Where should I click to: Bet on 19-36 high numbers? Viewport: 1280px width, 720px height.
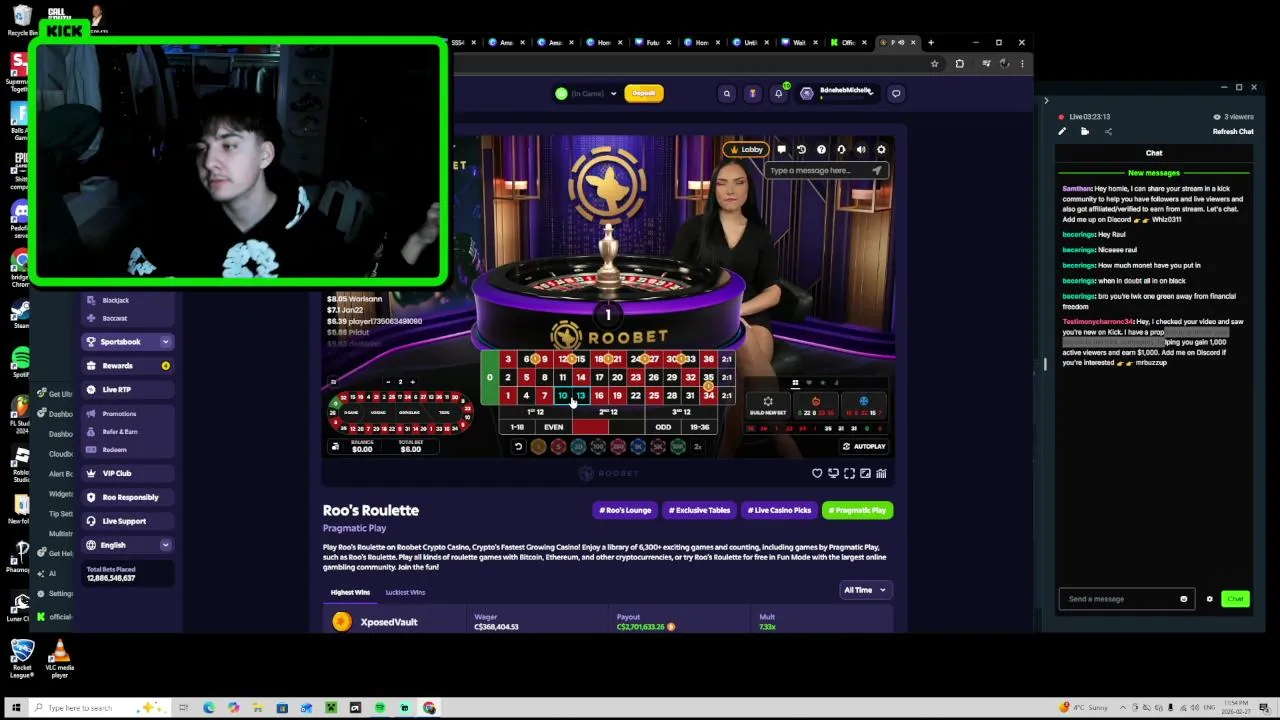pyautogui.click(x=699, y=427)
